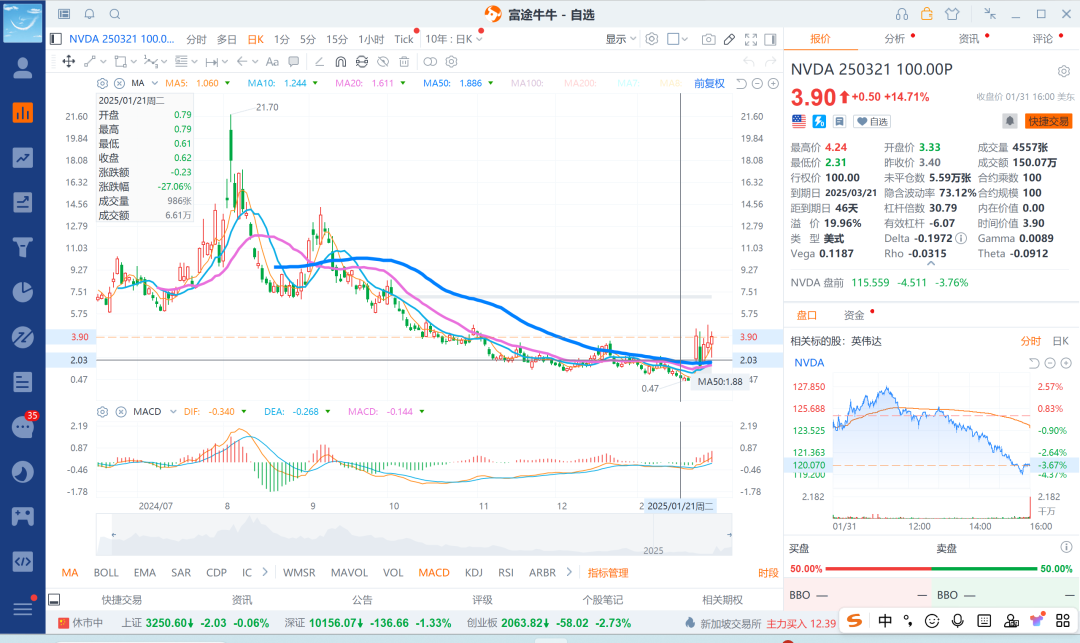Image resolution: width=1080 pixels, height=643 pixels.
Task: Switch to 资讯 tab in right panel
Action: (x=968, y=39)
